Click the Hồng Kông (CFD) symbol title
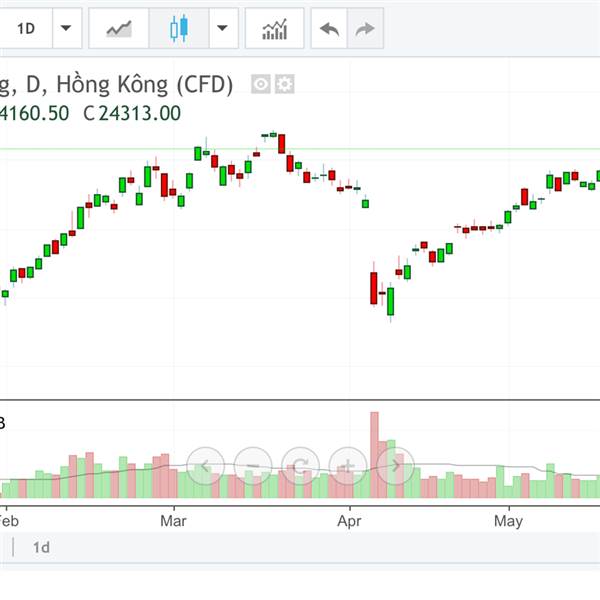 click(145, 85)
